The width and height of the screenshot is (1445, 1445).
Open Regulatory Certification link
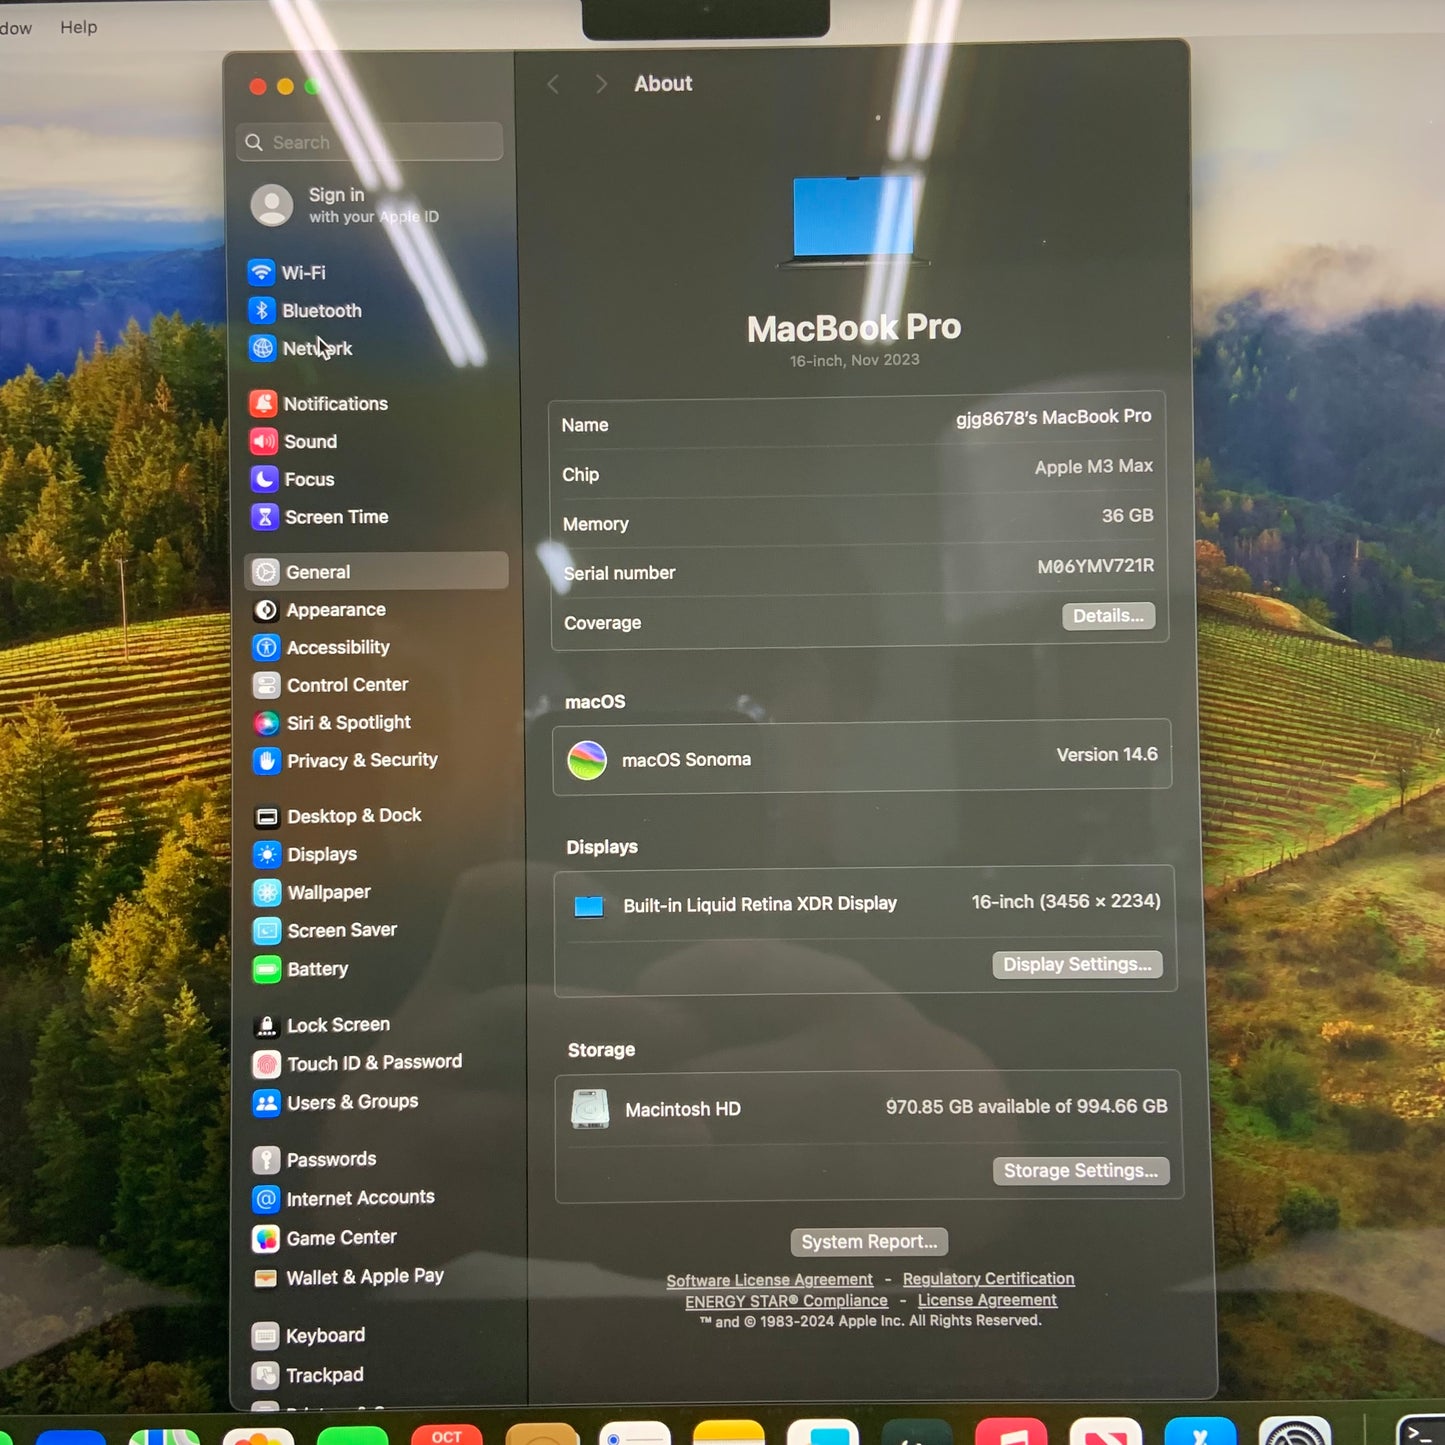tap(988, 1279)
